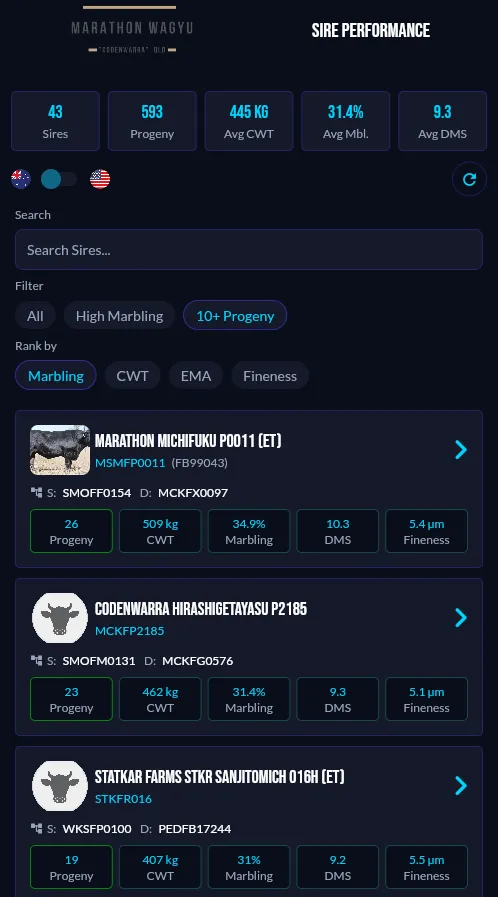This screenshot has width=498, height=897.
Task: Click the 462 kg CWT stat box
Action: pos(160,700)
